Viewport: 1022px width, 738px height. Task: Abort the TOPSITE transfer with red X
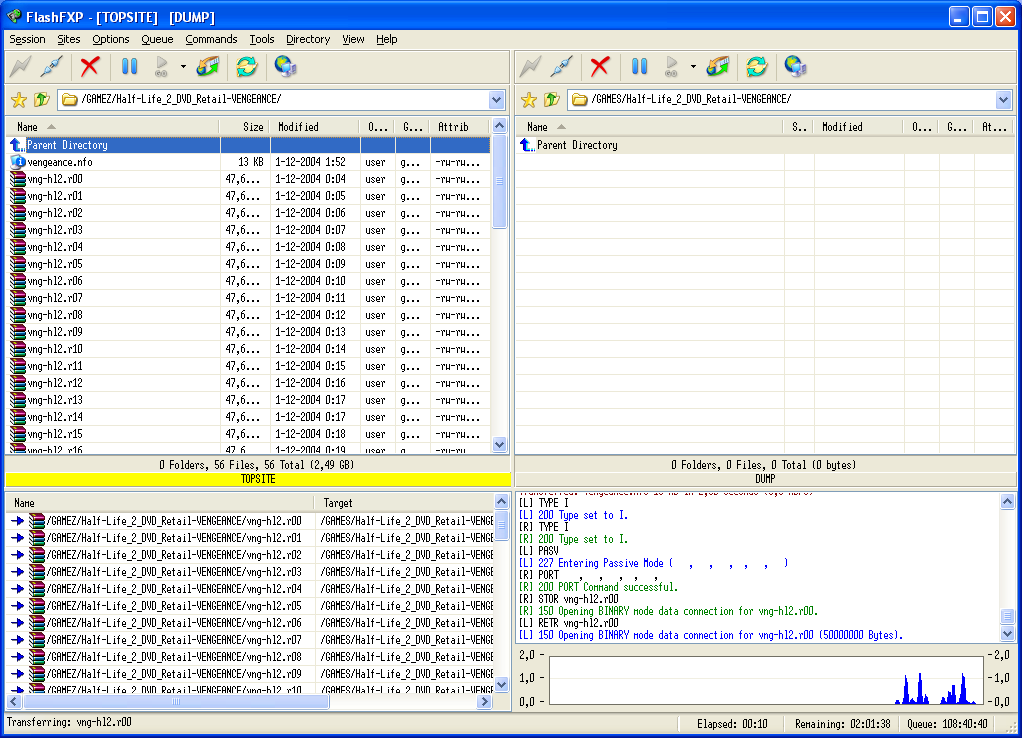click(x=90, y=66)
